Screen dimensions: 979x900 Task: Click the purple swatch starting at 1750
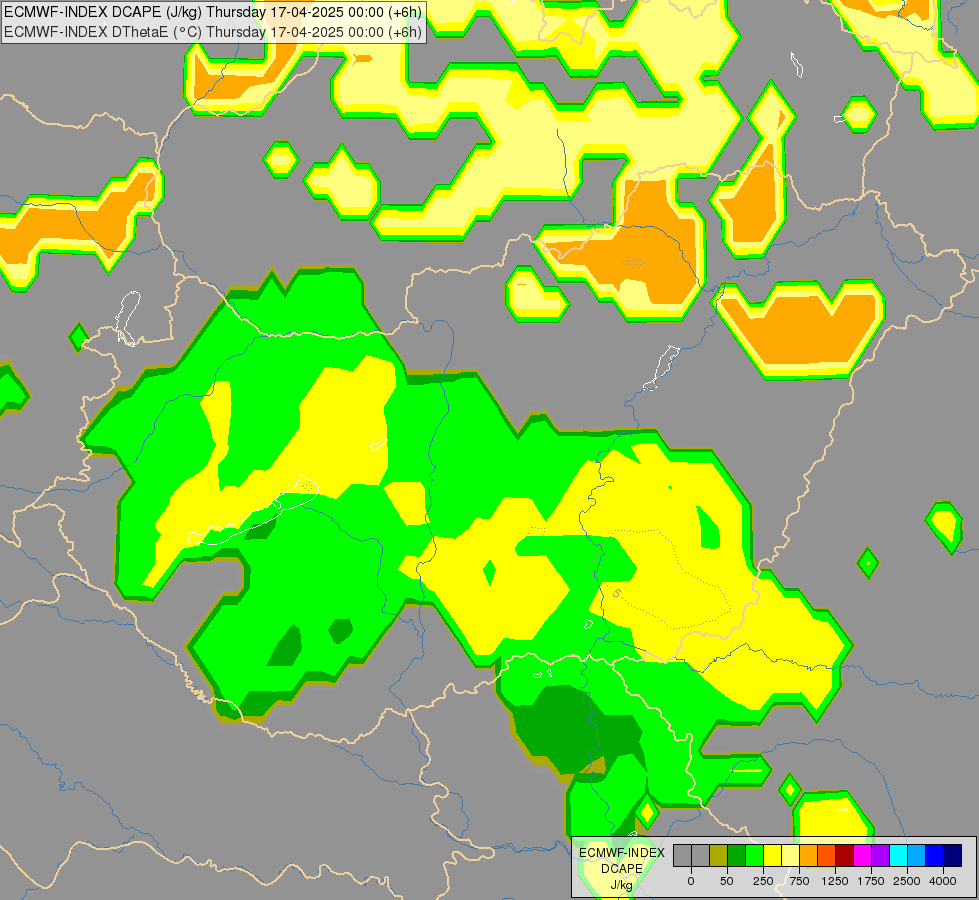880,856
